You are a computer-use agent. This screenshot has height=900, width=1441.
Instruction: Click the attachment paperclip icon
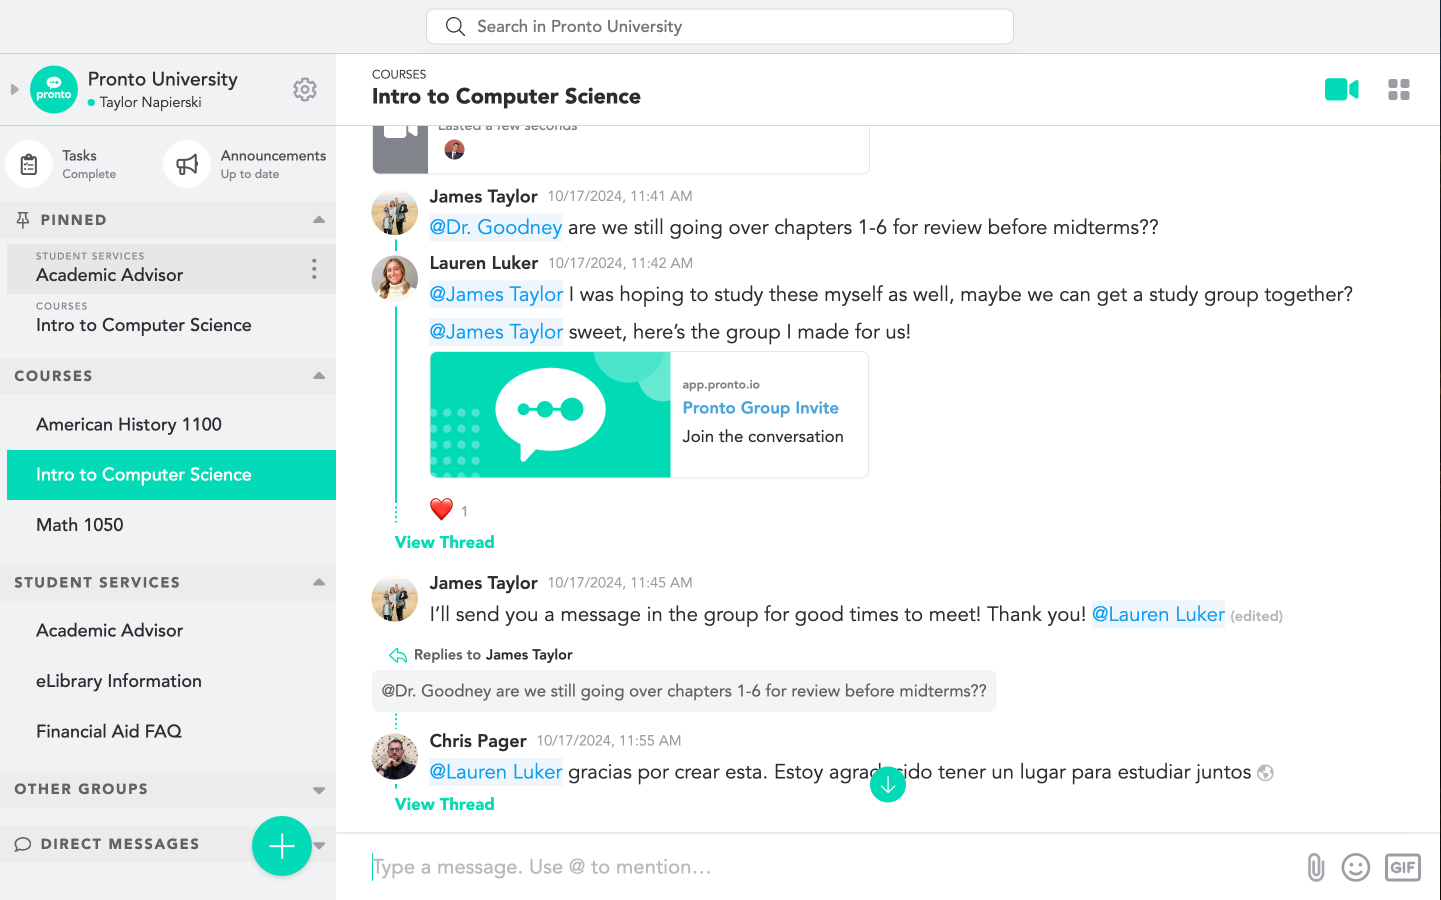[1316, 867]
